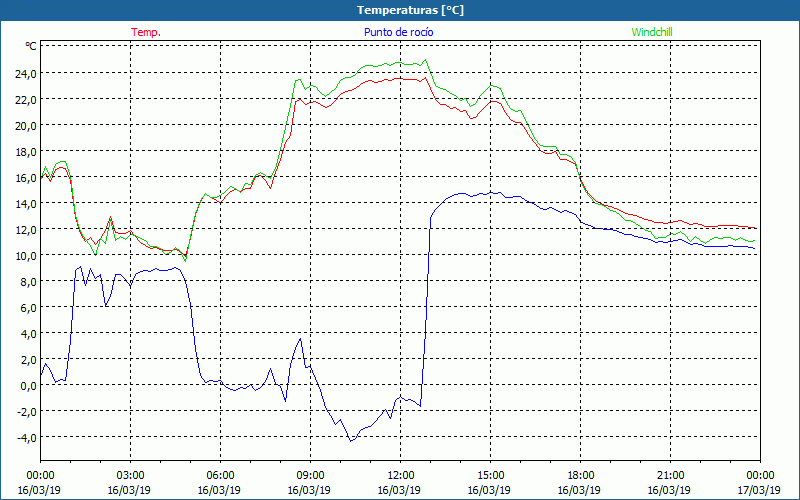
Task: Select the blue 'Punto de rocío' legend label
Action: click(x=398, y=32)
